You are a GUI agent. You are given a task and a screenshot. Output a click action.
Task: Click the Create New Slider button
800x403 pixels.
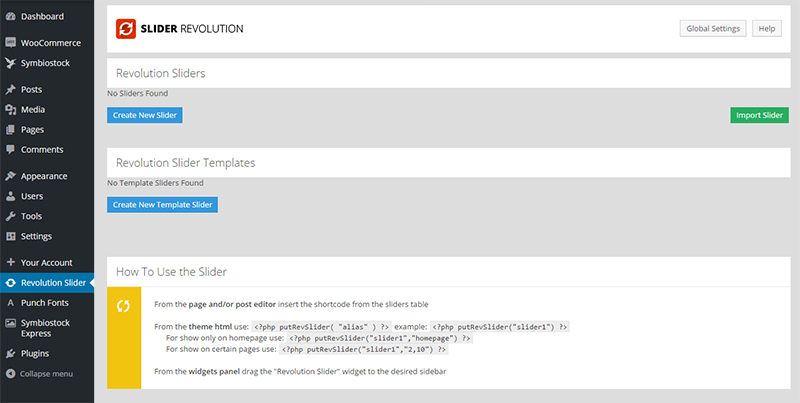point(145,115)
